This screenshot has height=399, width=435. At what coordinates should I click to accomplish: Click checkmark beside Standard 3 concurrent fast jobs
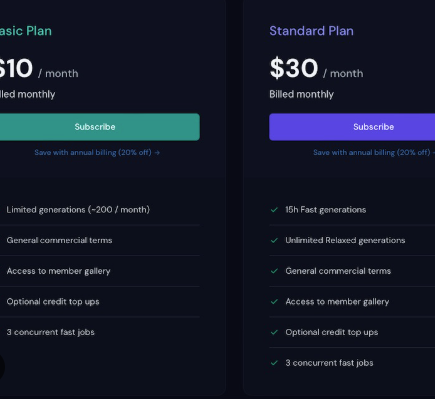point(274,363)
